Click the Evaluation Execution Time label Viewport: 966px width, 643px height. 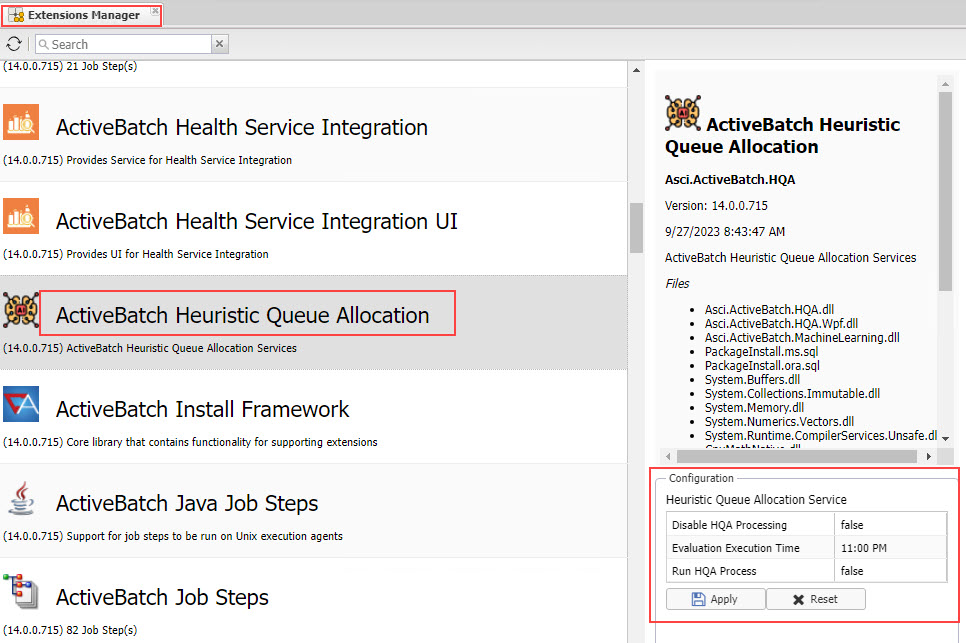[736, 548]
